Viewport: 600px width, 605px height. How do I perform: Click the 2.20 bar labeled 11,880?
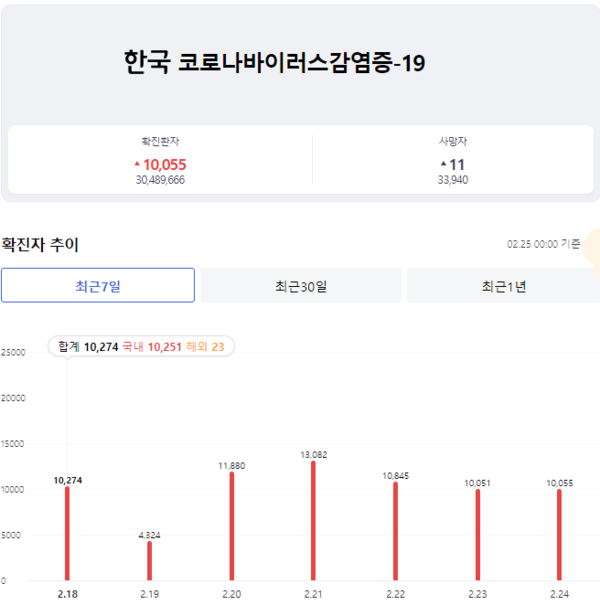tap(232, 526)
